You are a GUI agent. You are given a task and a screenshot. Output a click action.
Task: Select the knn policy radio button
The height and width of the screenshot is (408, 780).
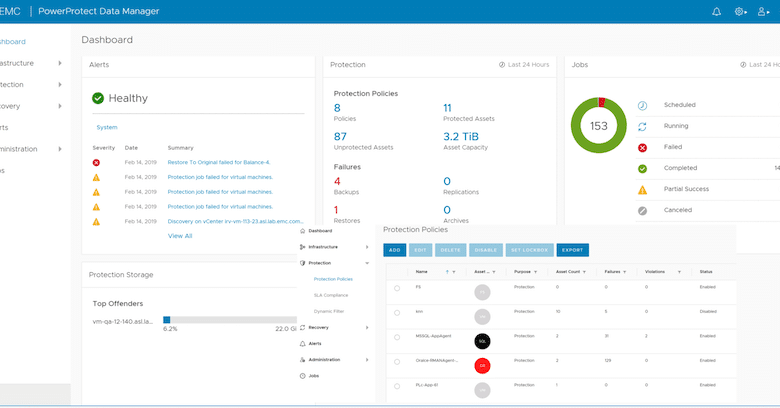(x=397, y=313)
